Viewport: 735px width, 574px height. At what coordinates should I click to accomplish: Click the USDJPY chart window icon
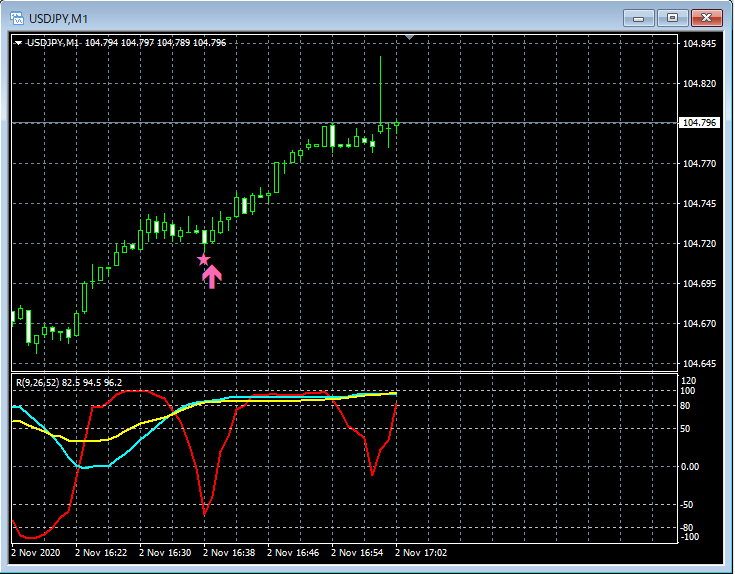(x=17, y=18)
